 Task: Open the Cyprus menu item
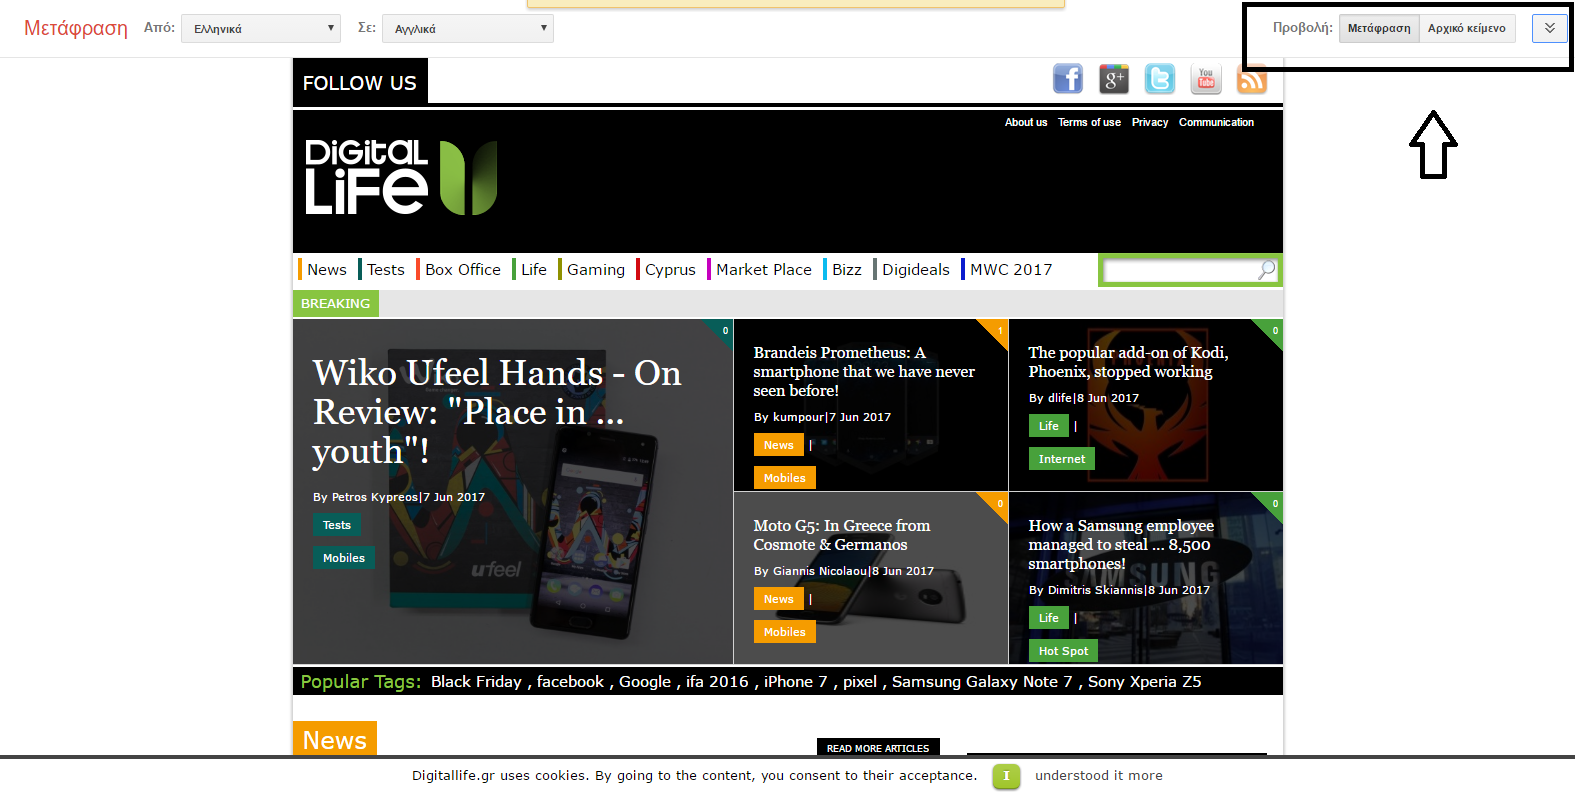tap(670, 270)
